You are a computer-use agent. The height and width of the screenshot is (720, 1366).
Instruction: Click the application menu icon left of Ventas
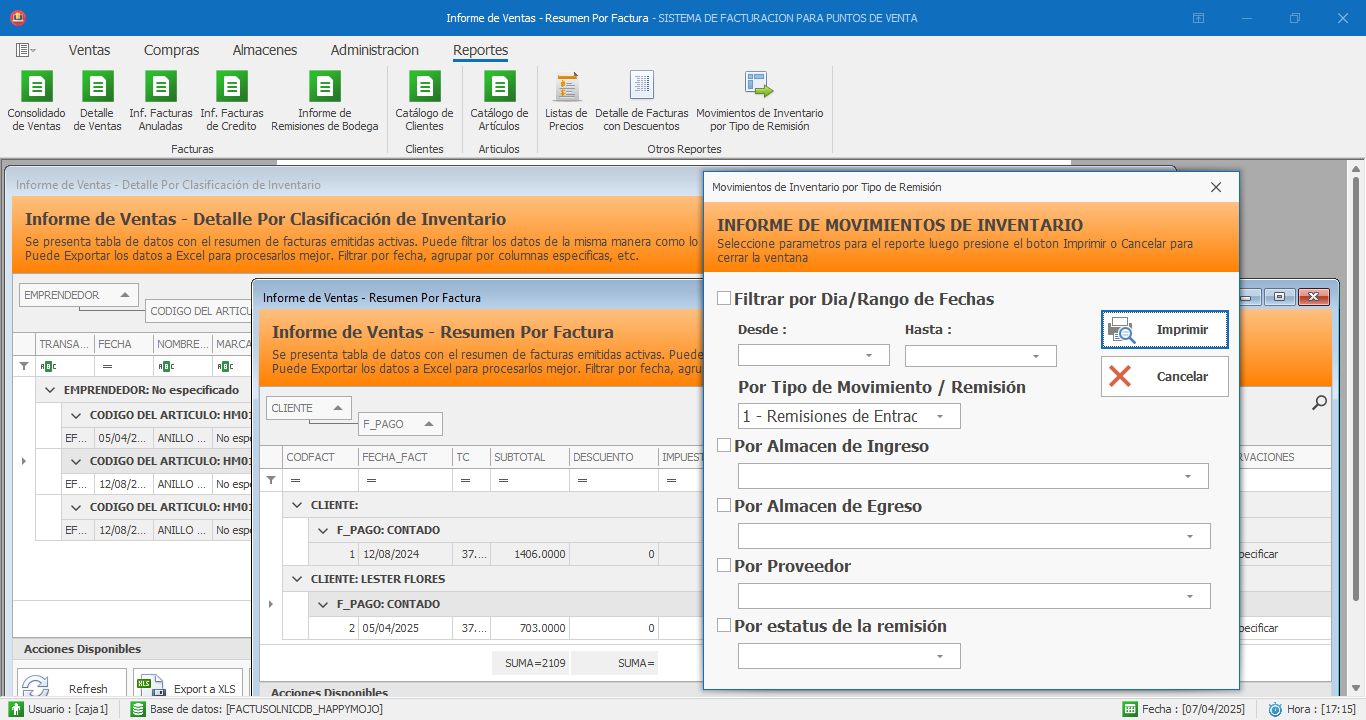tap(25, 50)
